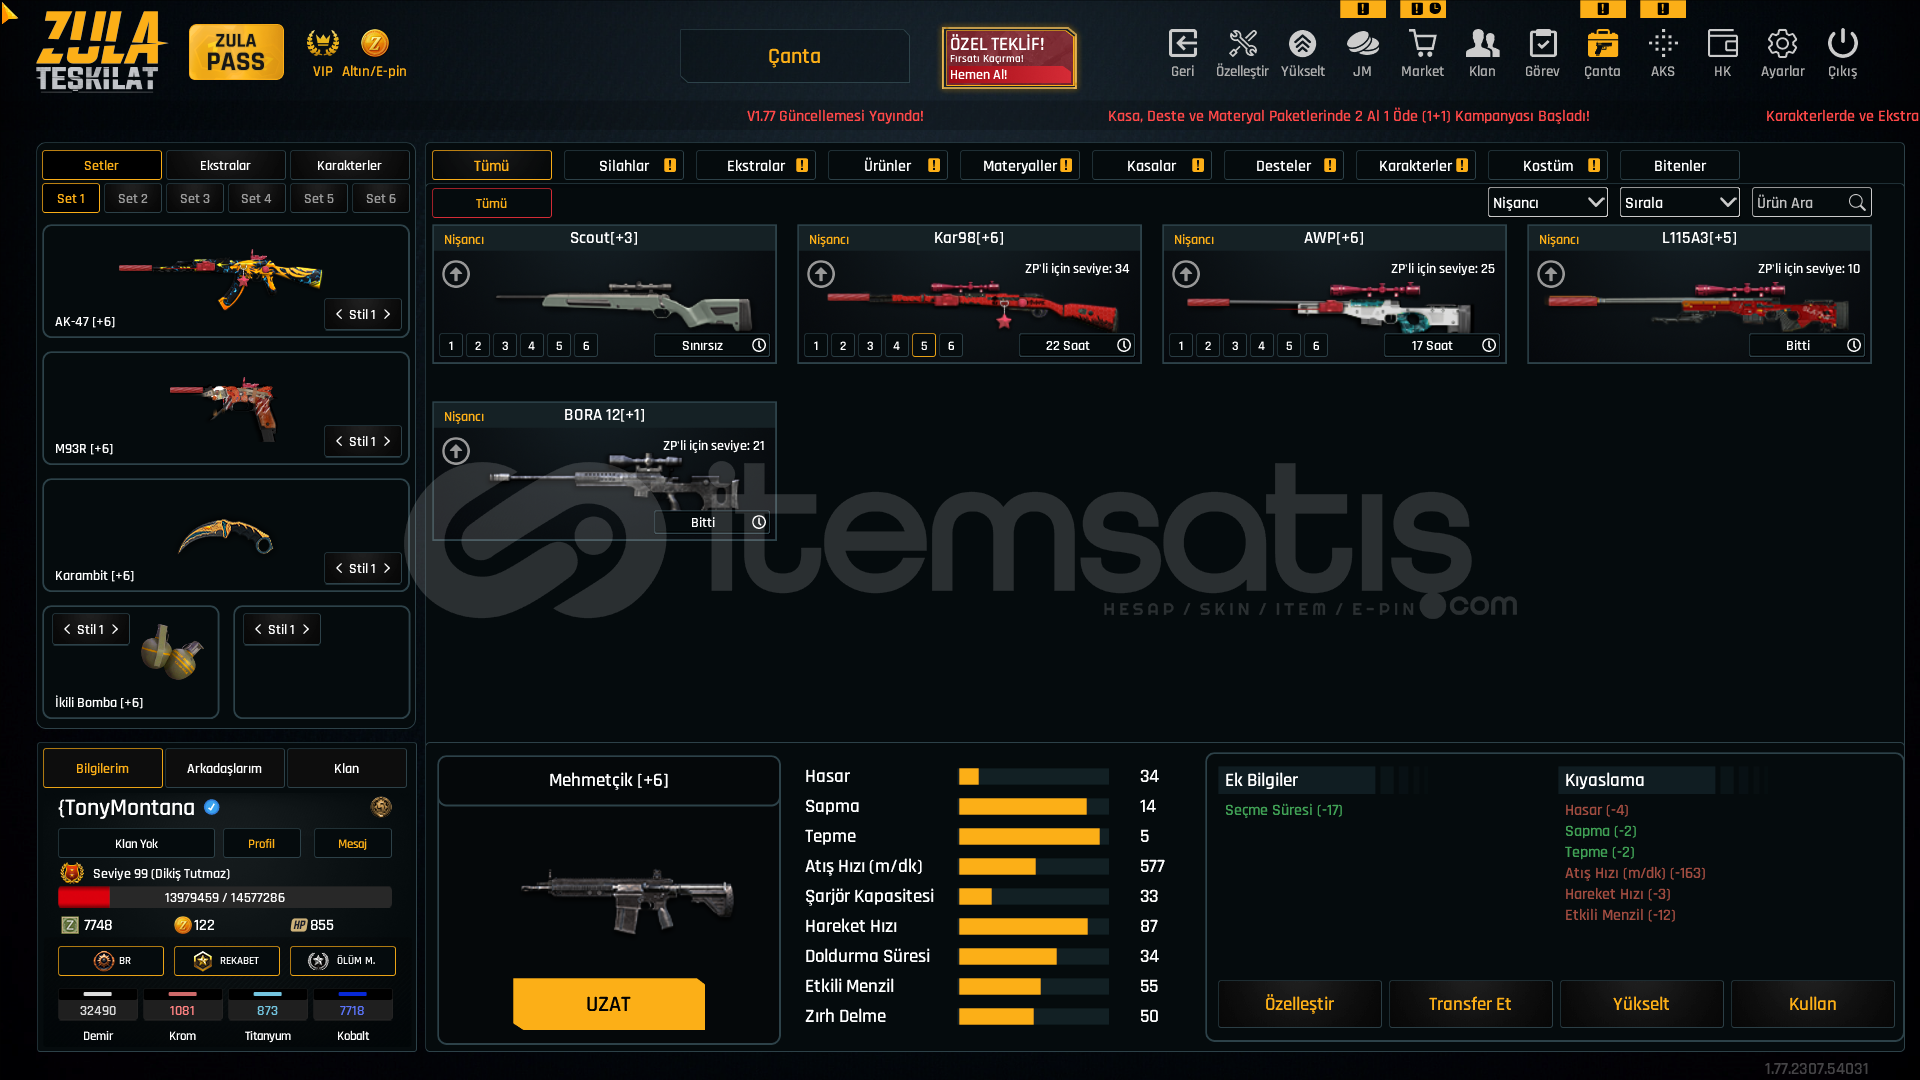The width and height of the screenshot is (1920, 1080).
Task: Open the Karakterler tab in left panel
Action: pyautogui.click(x=349, y=165)
